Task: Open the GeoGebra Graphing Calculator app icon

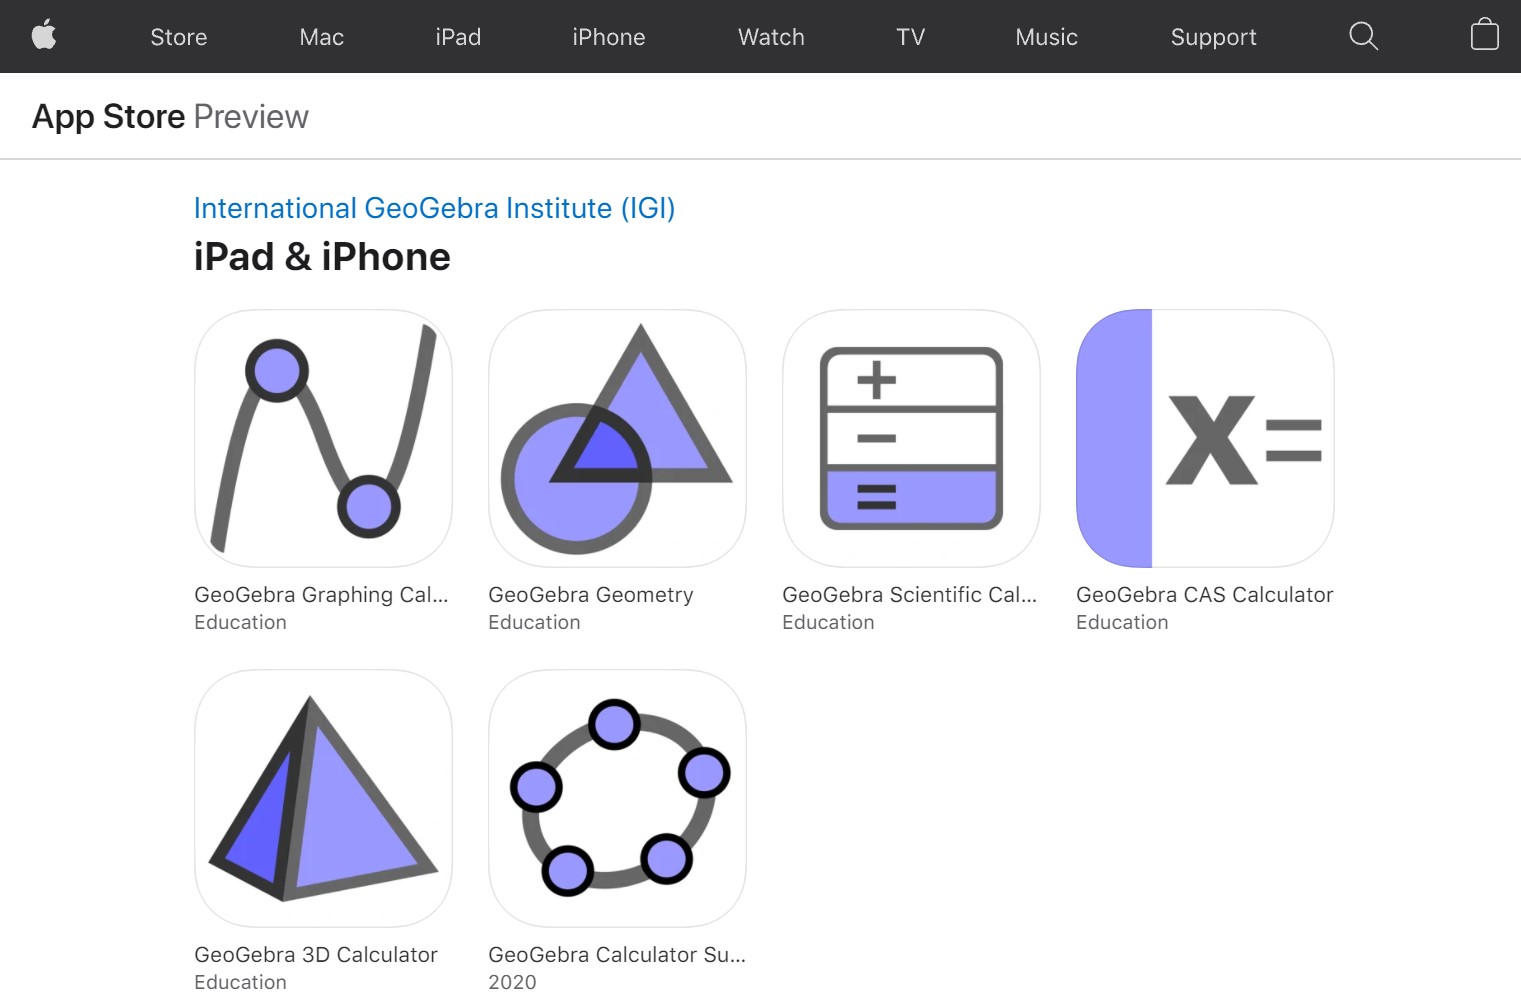Action: [323, 438]
